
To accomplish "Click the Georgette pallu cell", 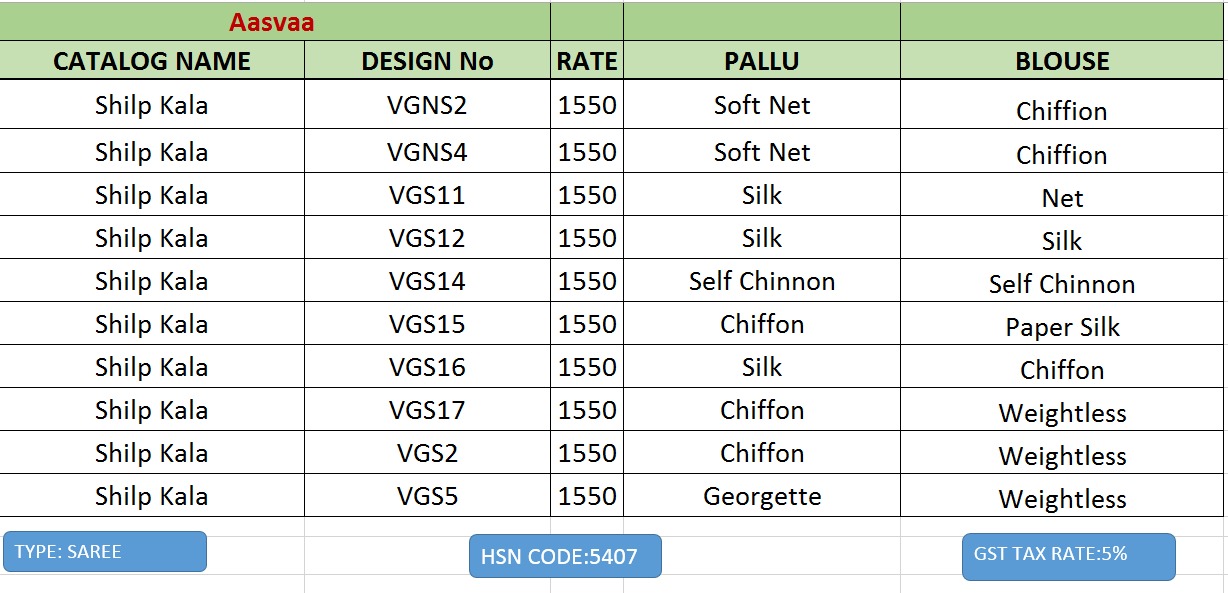I will click(x=761, y=496).
